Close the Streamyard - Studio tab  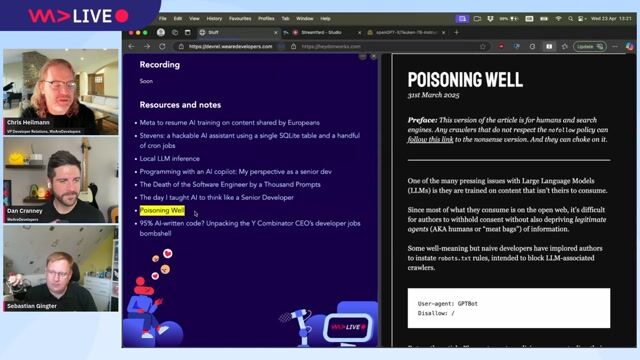(x=359, y=32)
